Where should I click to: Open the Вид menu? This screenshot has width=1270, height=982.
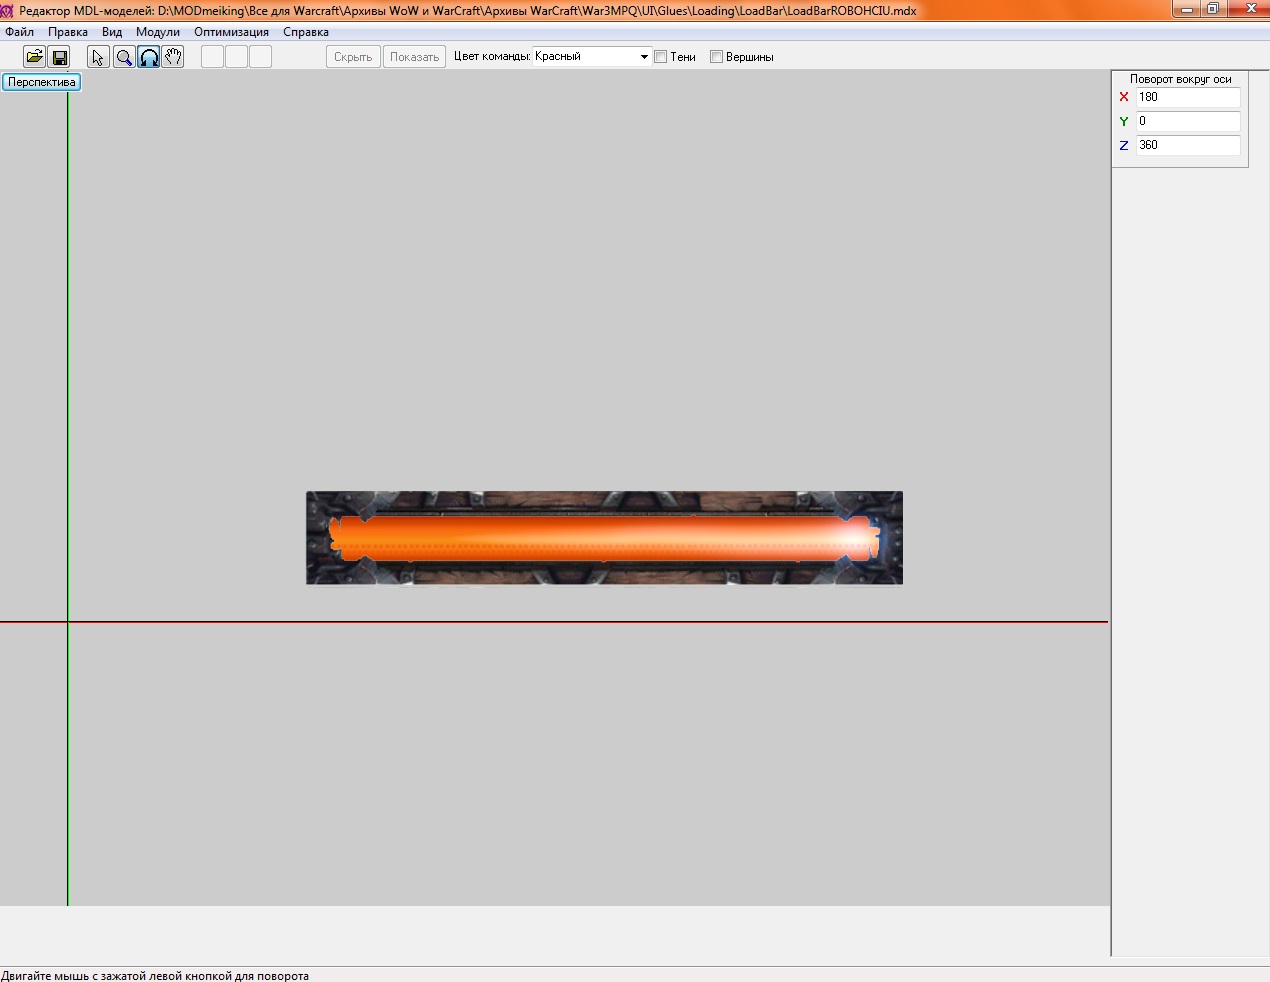112,32
